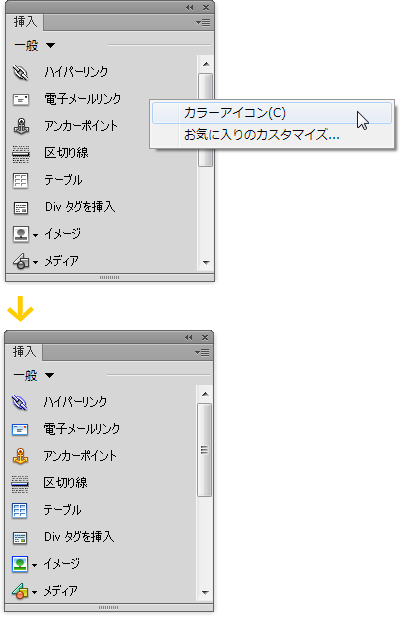Select the grayscale horizontal rule icon for 区切り線

pos(21,154)
